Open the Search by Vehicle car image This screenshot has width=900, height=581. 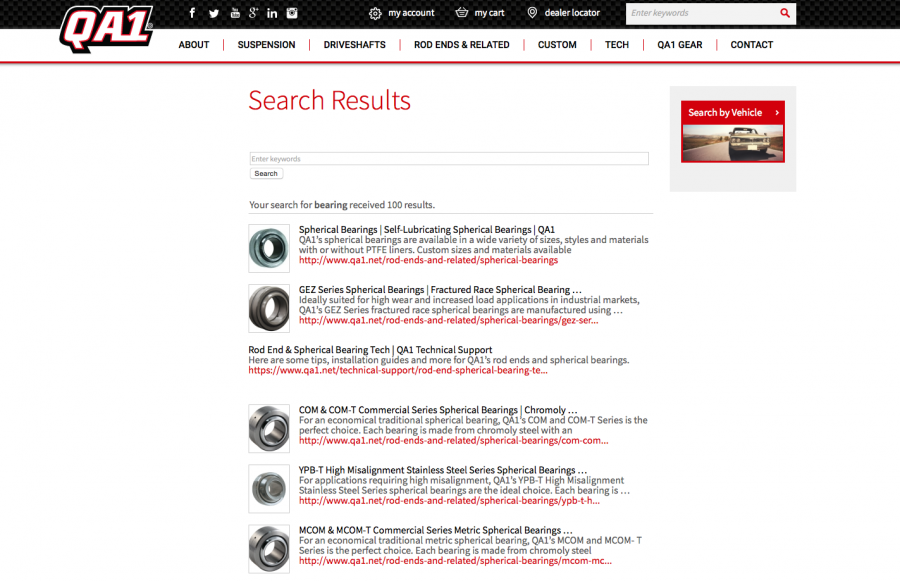point(732,143)
